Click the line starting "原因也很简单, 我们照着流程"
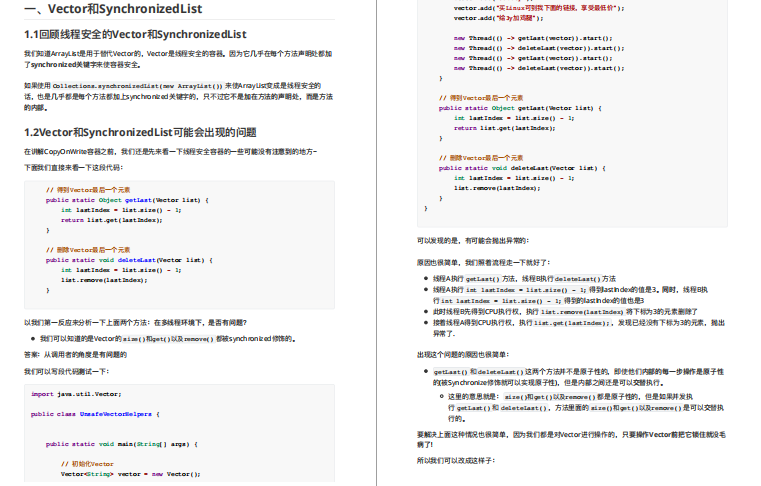The height and width of the screenshot is (486, 761). (x=484, y=263)
